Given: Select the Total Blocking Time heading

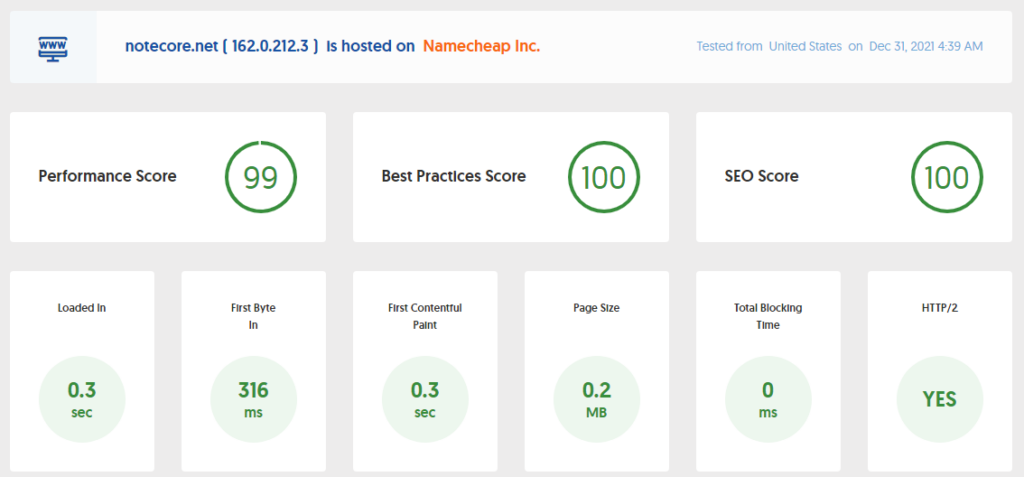Looking at the screenshot, I should (768, 316).
